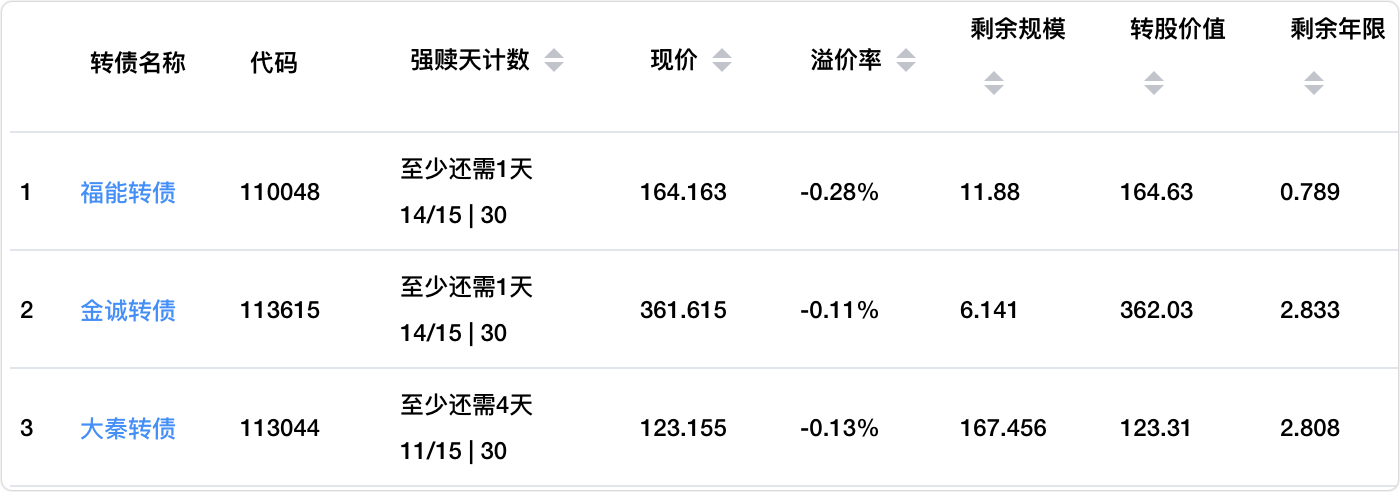
Task: Sort using the arrows under 转股价值
Action: click(x=1154, y=83)
